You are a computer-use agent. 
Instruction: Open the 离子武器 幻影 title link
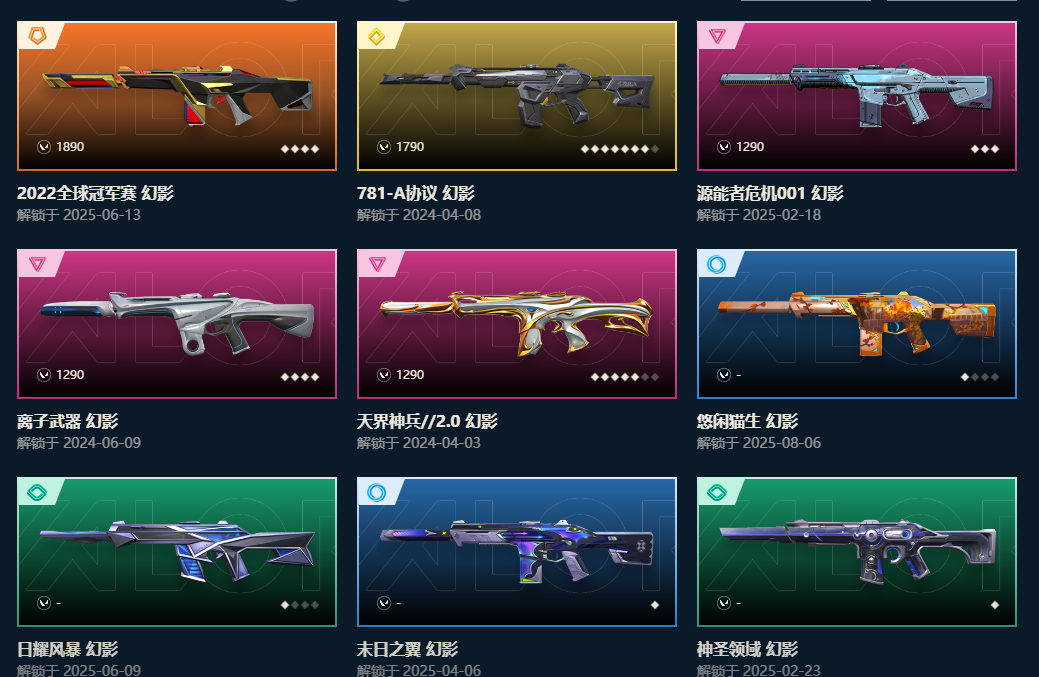point(68,421)
